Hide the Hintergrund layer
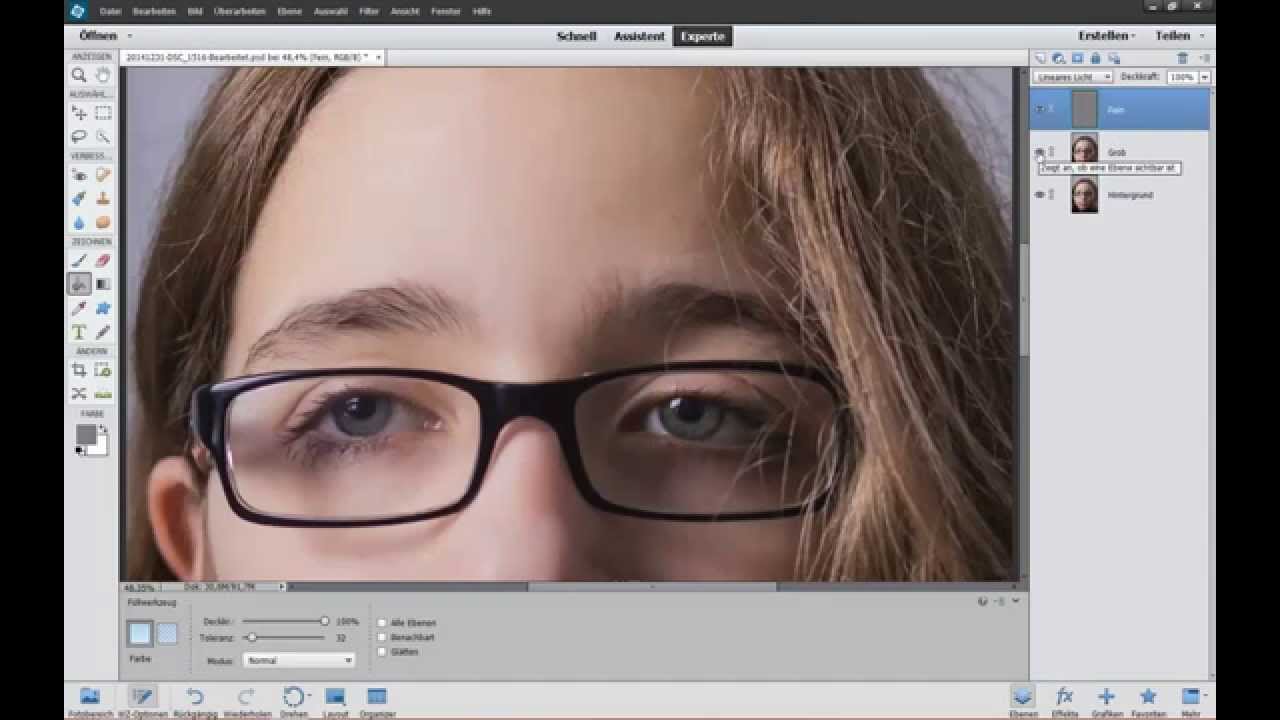 coord(1039,195)
